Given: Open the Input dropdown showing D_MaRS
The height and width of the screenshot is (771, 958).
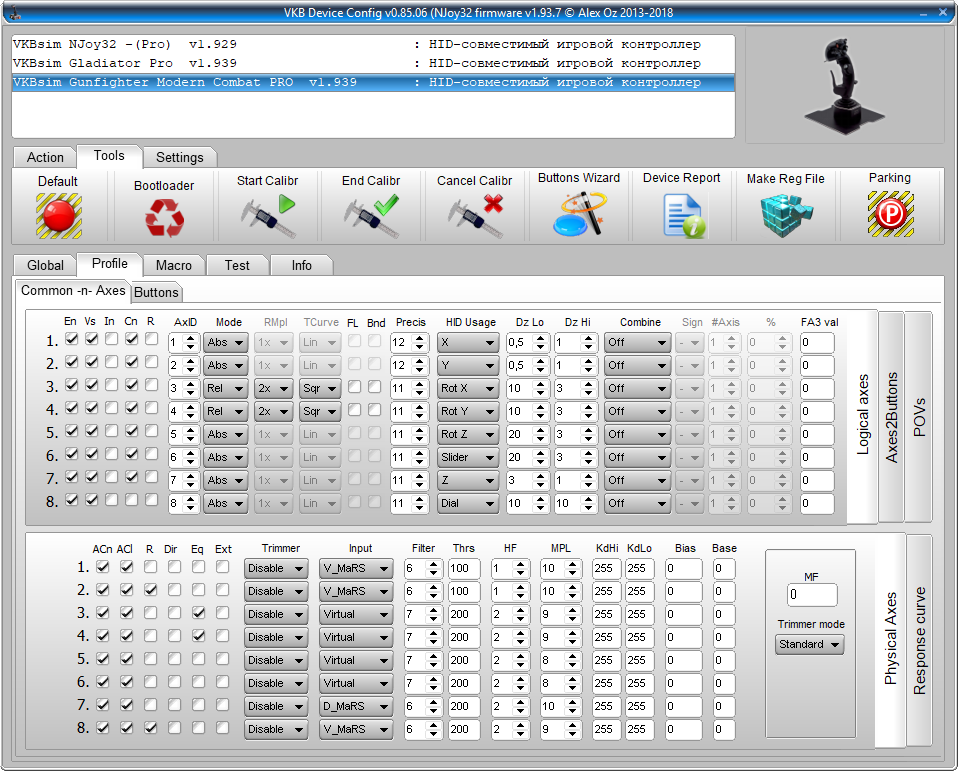Looking at the screenshot, I should [x=356, y=706].
